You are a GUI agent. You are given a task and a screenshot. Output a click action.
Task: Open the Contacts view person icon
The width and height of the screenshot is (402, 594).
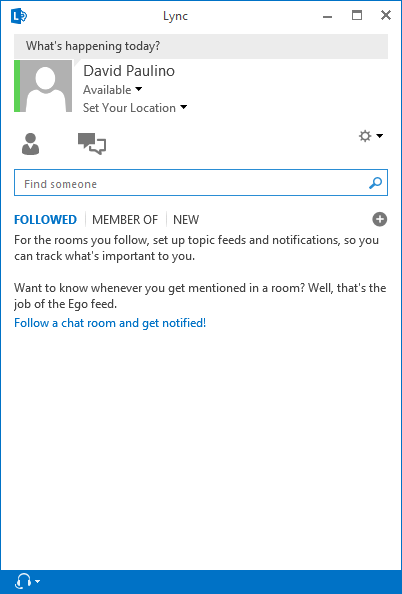click(x=30, y=144)
